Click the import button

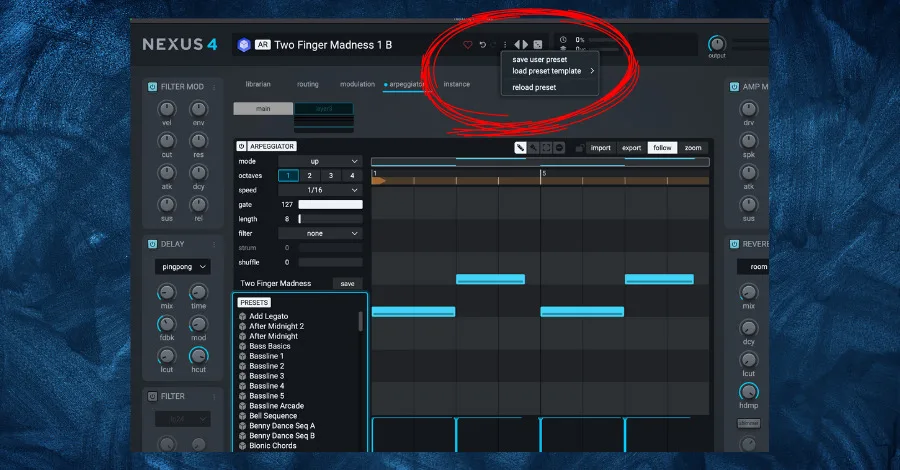click(600, 148)
